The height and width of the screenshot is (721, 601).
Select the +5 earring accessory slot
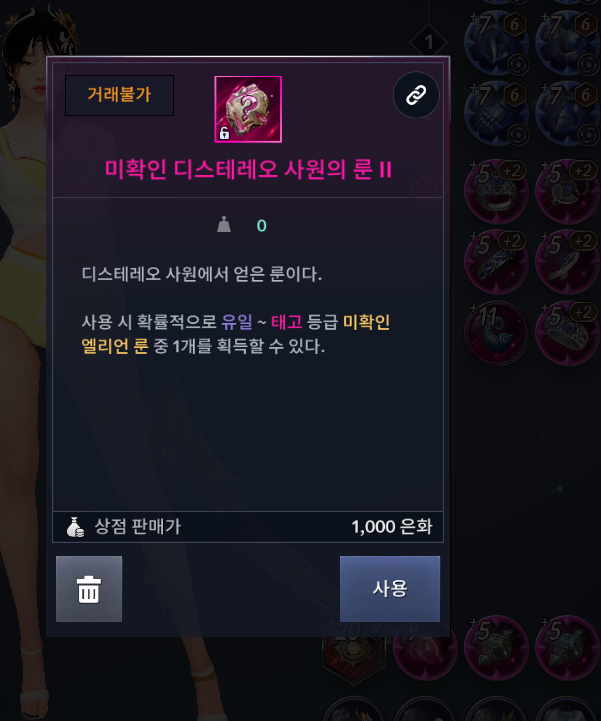(568, 262)
